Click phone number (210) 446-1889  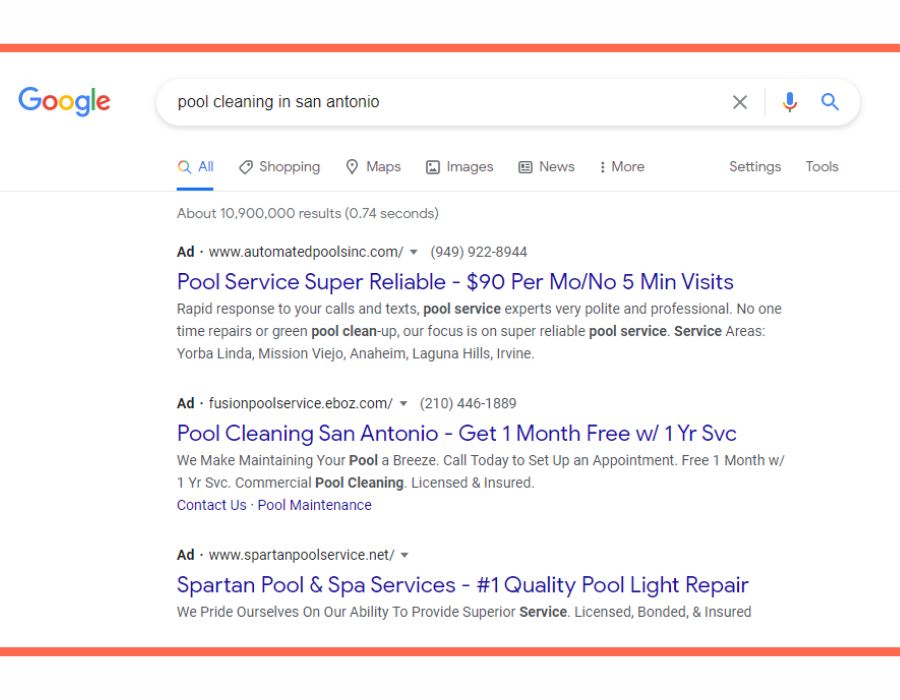[468, 404]
